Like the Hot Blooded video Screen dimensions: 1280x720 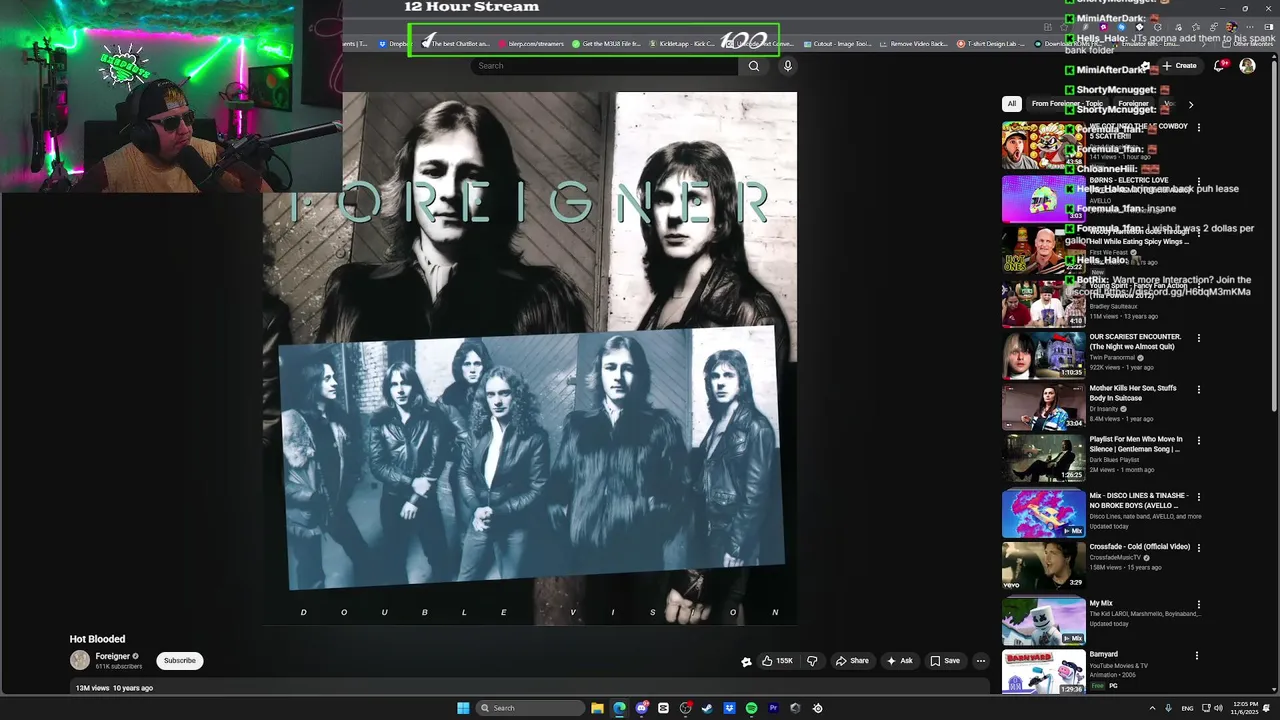pos(777,661)
